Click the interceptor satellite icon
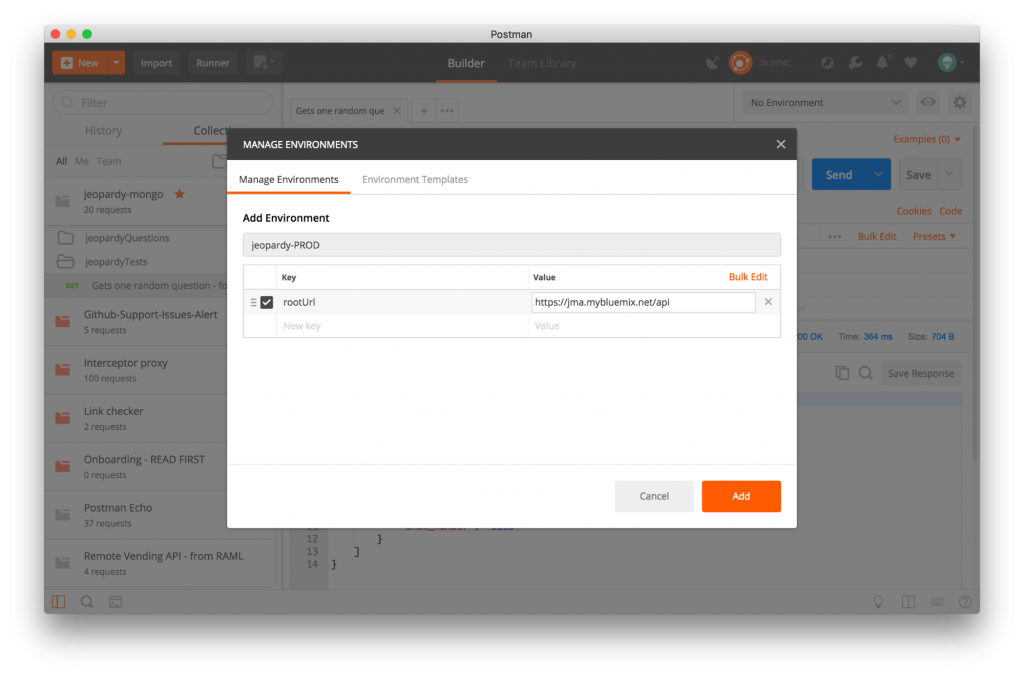This screenshot has height=677, width=1024. 712,63
